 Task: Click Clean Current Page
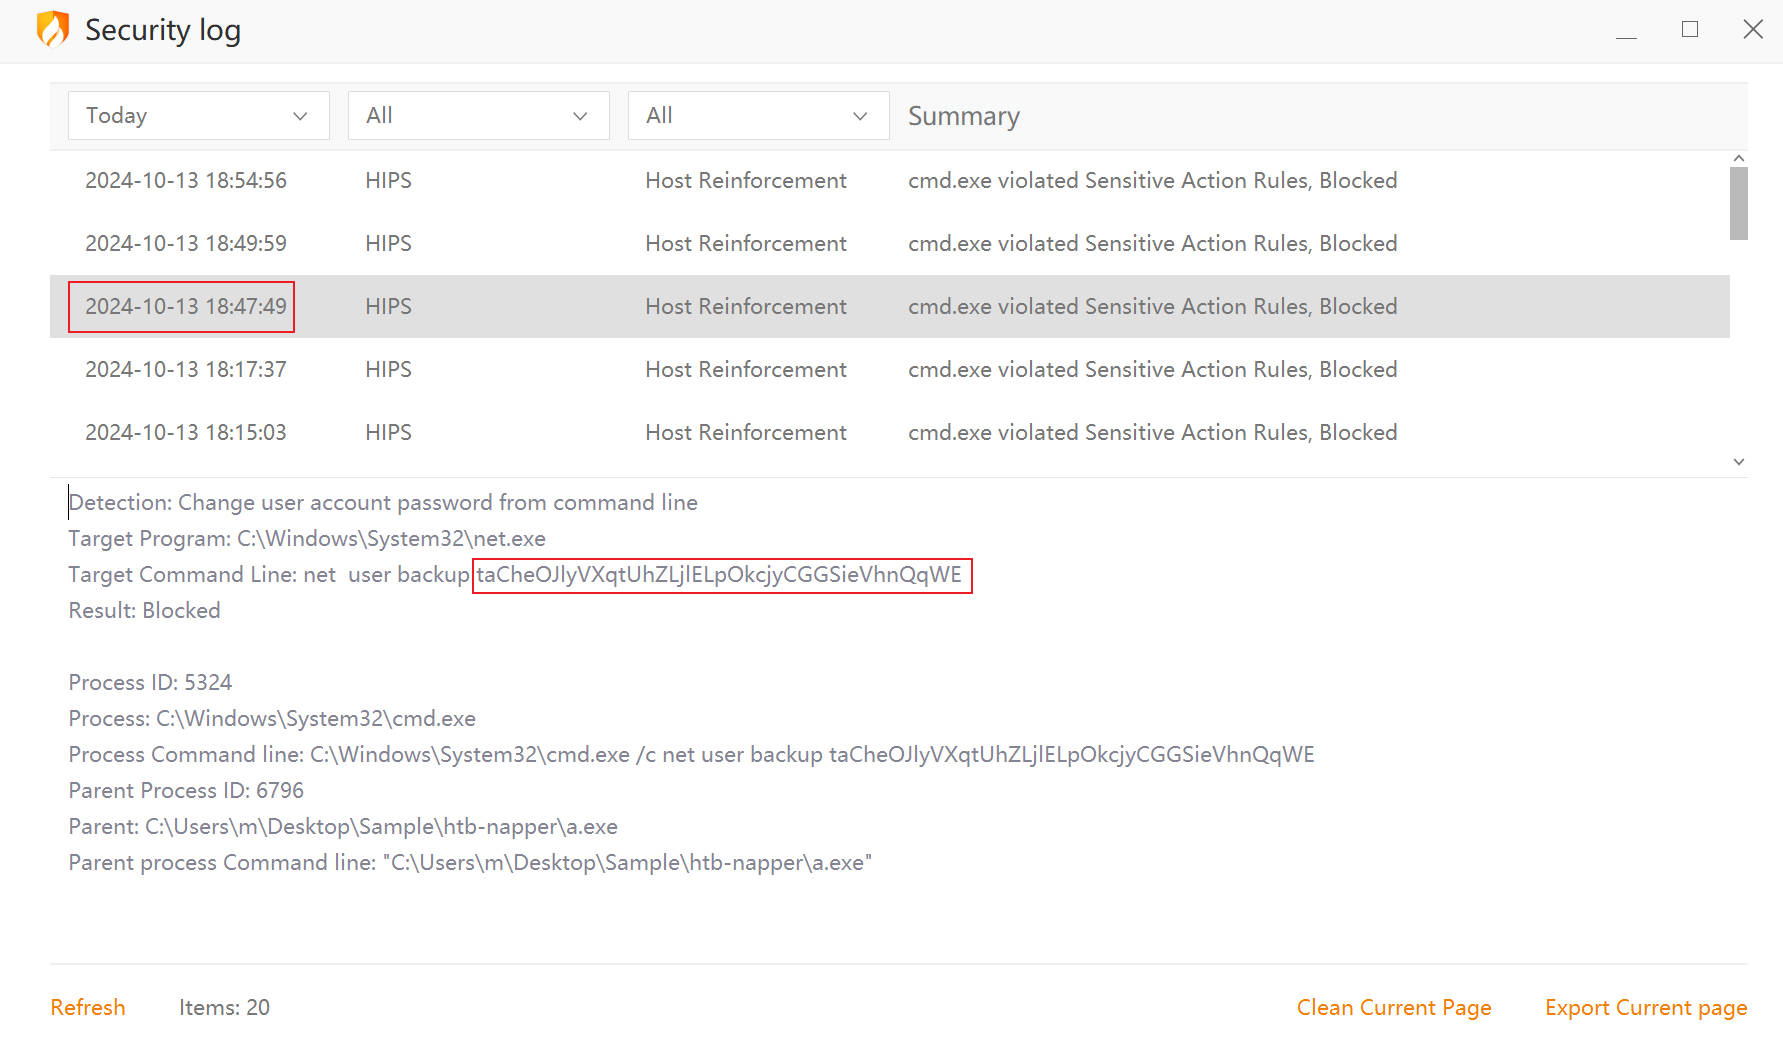[x=1394, y=1008]
